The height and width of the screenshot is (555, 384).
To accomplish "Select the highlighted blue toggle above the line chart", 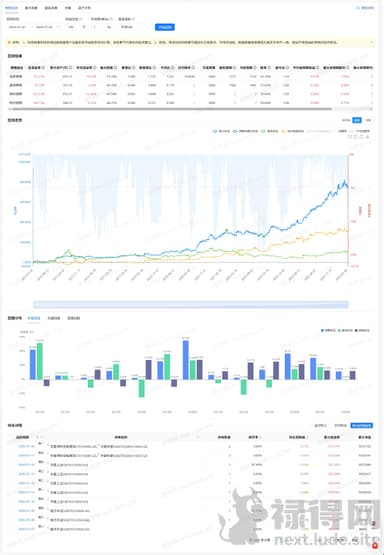I will click(357, 120).
